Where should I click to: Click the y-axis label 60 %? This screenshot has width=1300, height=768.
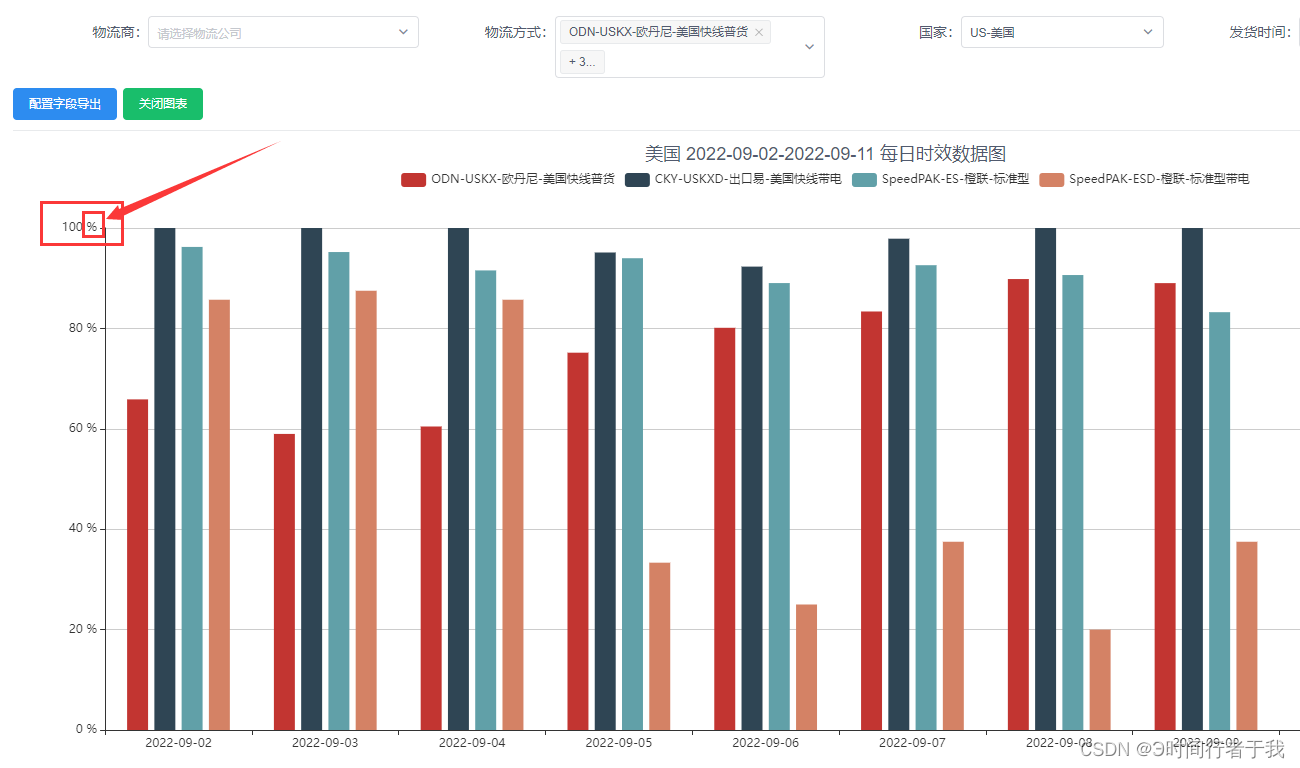[82, 428]
